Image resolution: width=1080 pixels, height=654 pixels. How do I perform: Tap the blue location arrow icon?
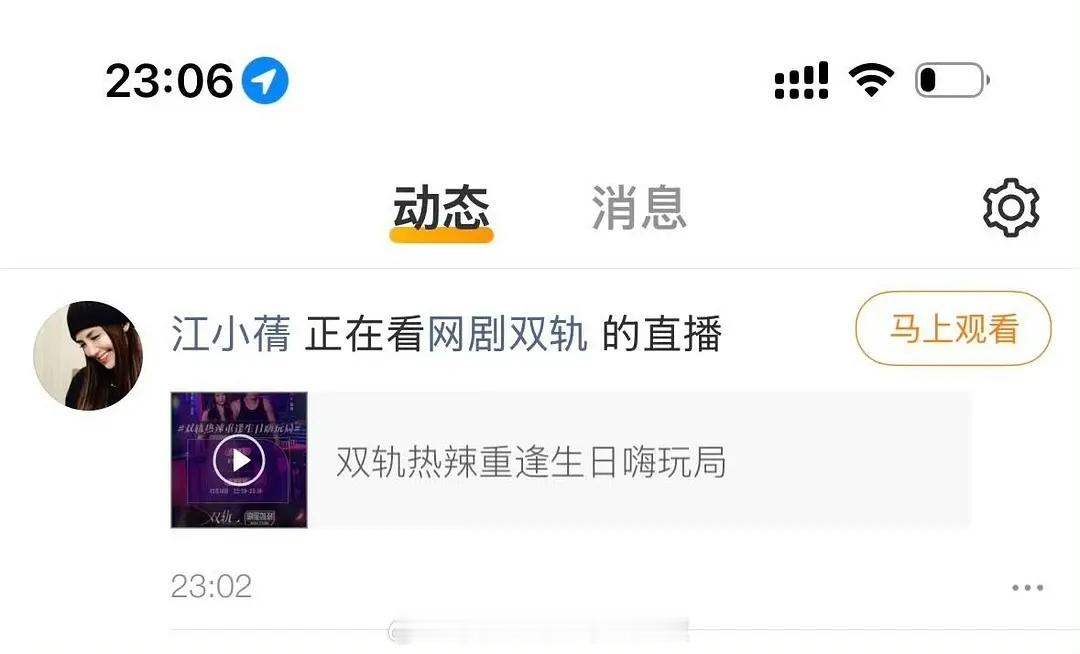265,81
